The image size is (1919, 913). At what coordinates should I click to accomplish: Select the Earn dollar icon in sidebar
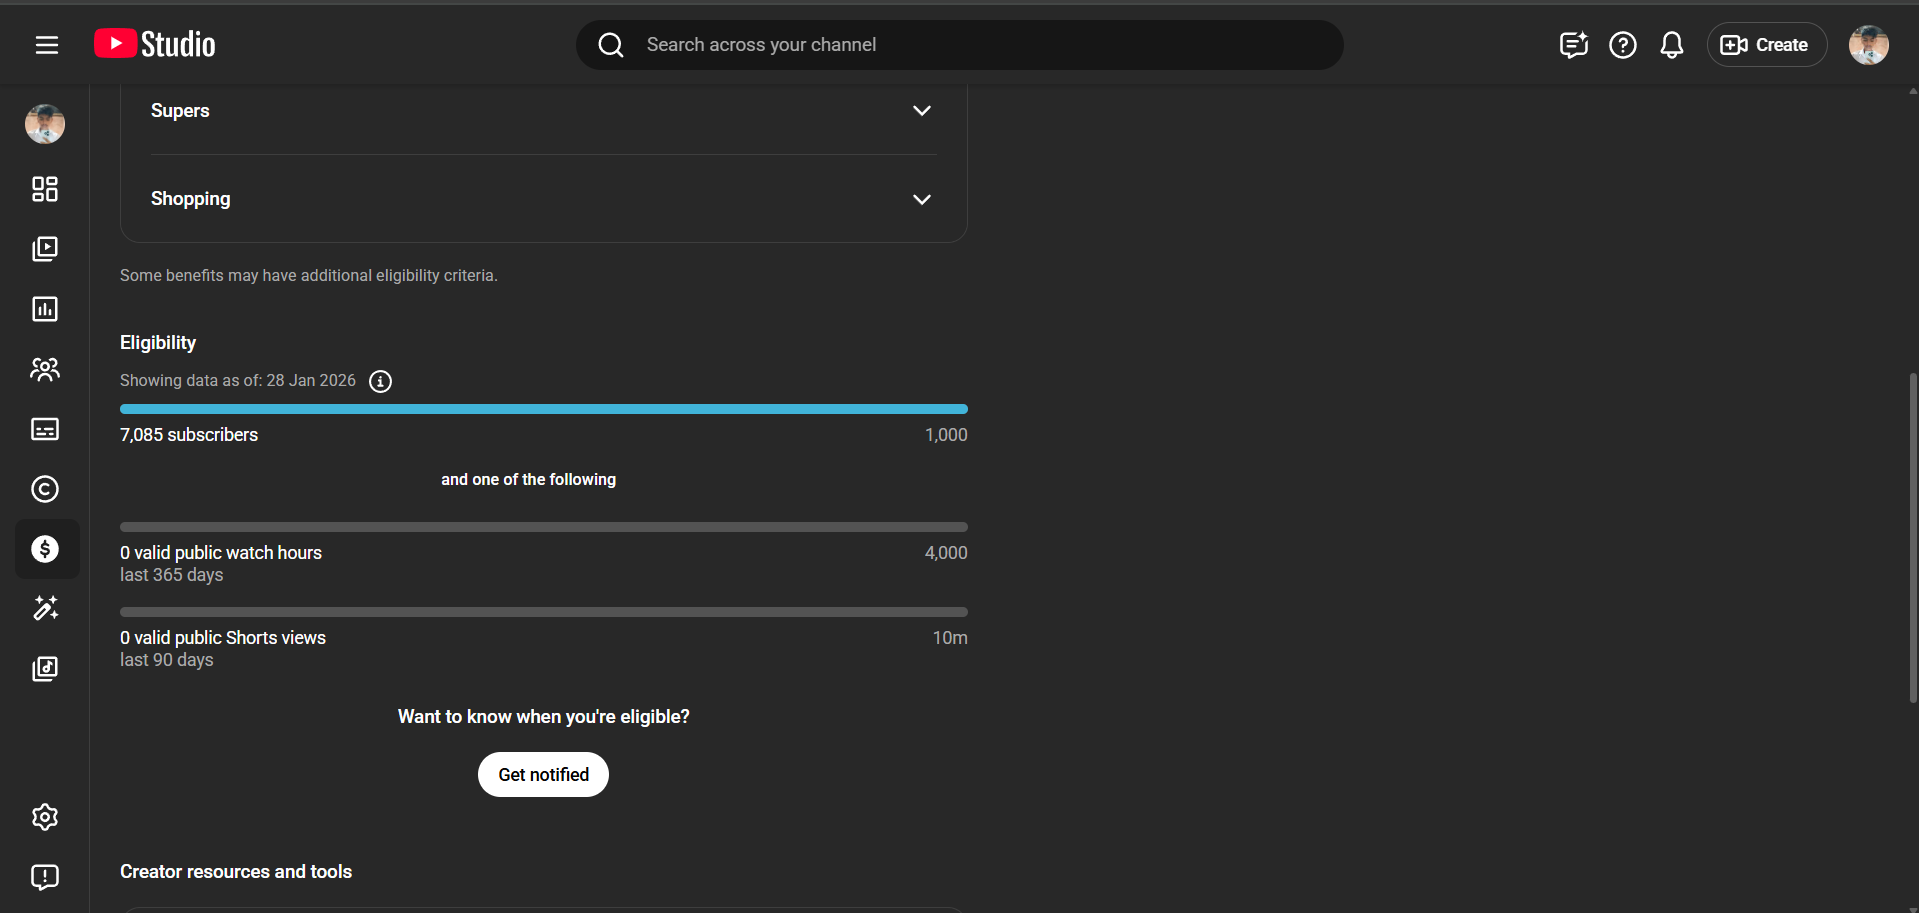pos(45,549)
